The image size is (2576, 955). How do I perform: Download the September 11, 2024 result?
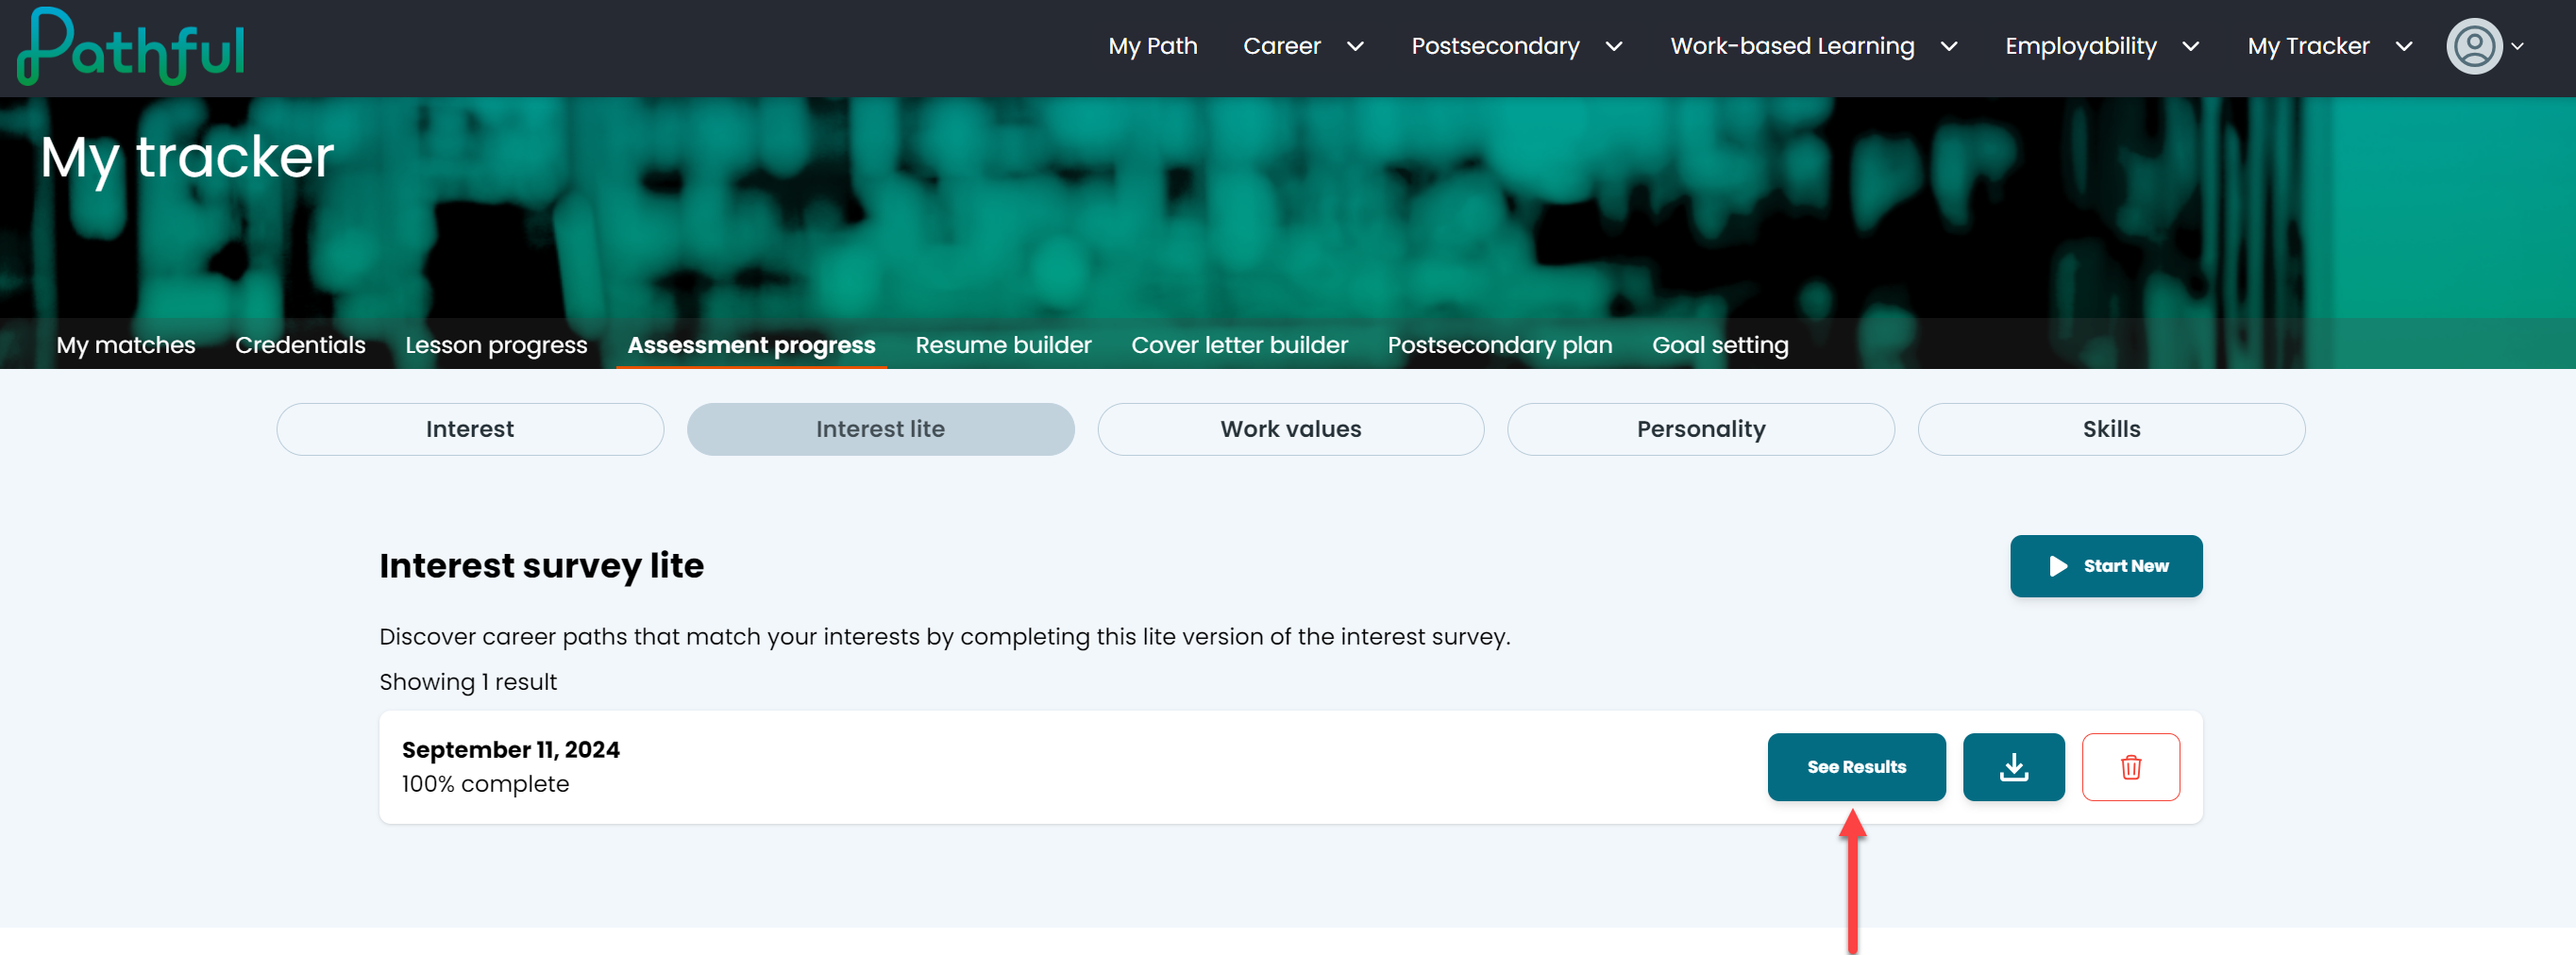coord(2013,767)
